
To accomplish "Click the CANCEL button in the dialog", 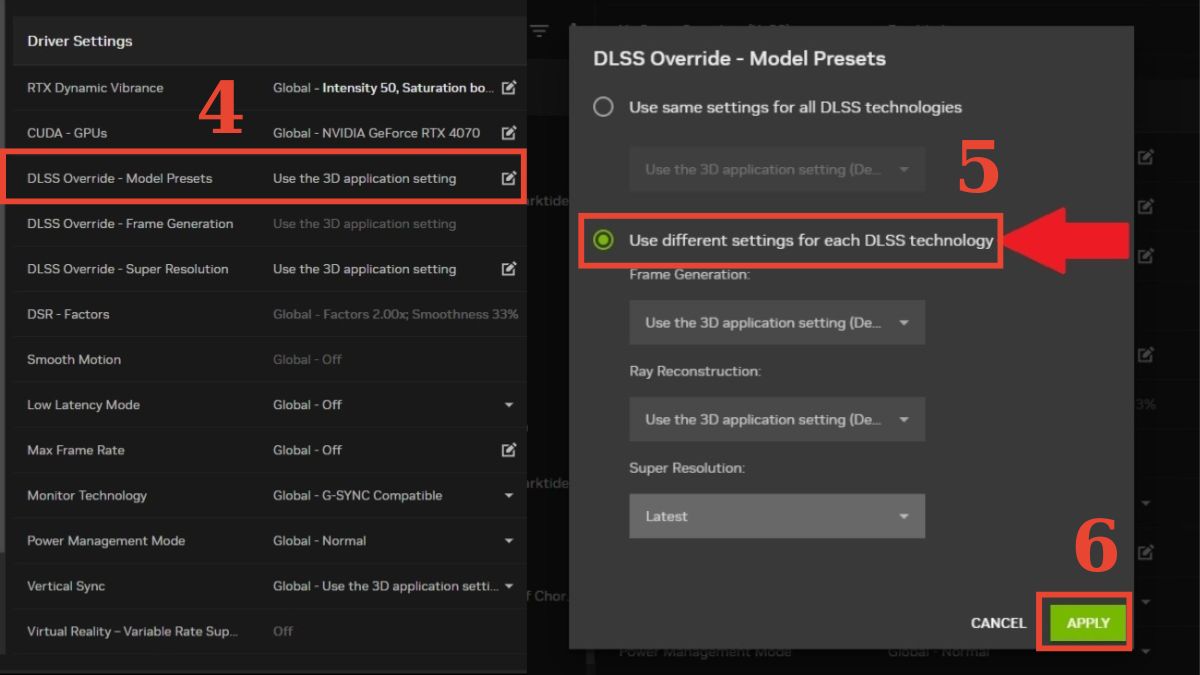I will pos(998,623).
